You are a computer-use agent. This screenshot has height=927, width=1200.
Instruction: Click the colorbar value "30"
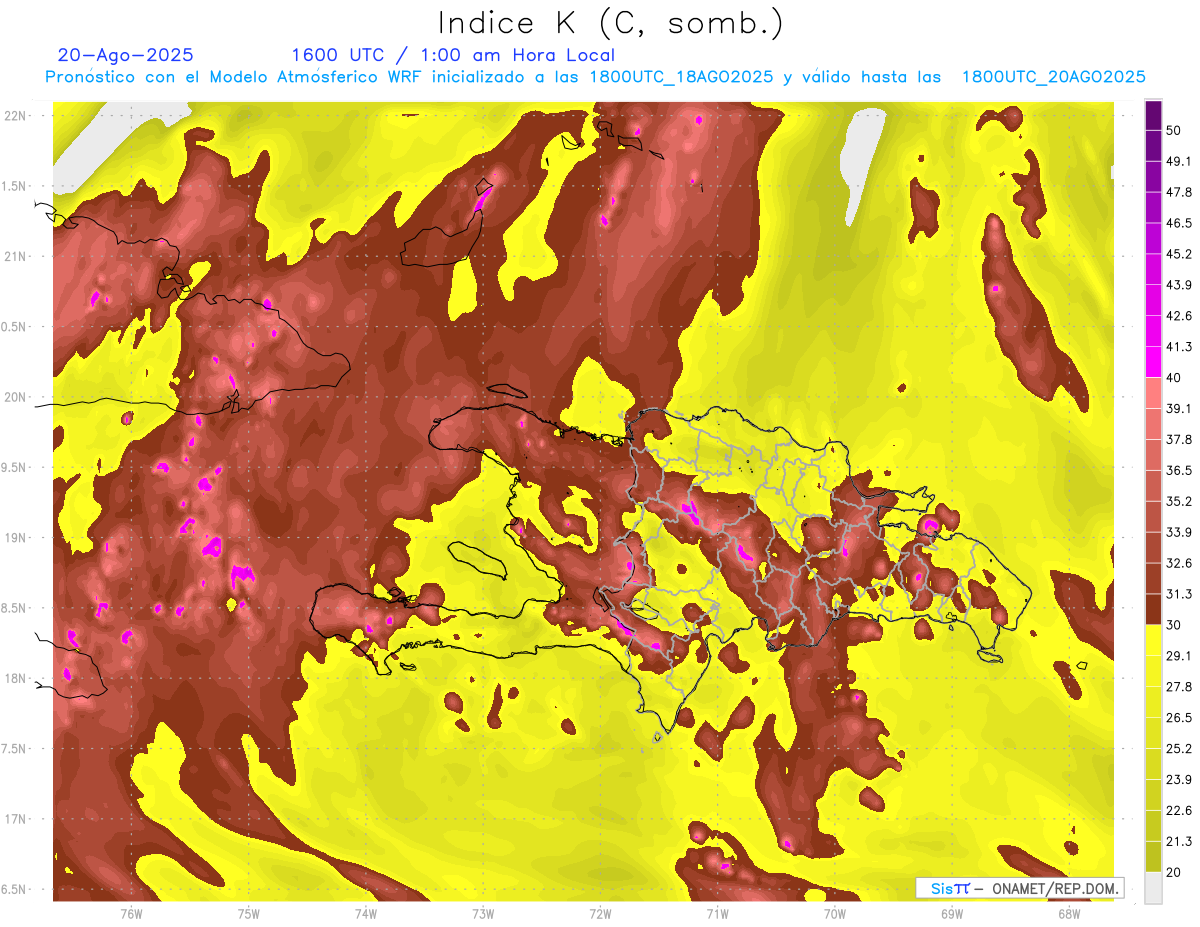[1174, 625]
